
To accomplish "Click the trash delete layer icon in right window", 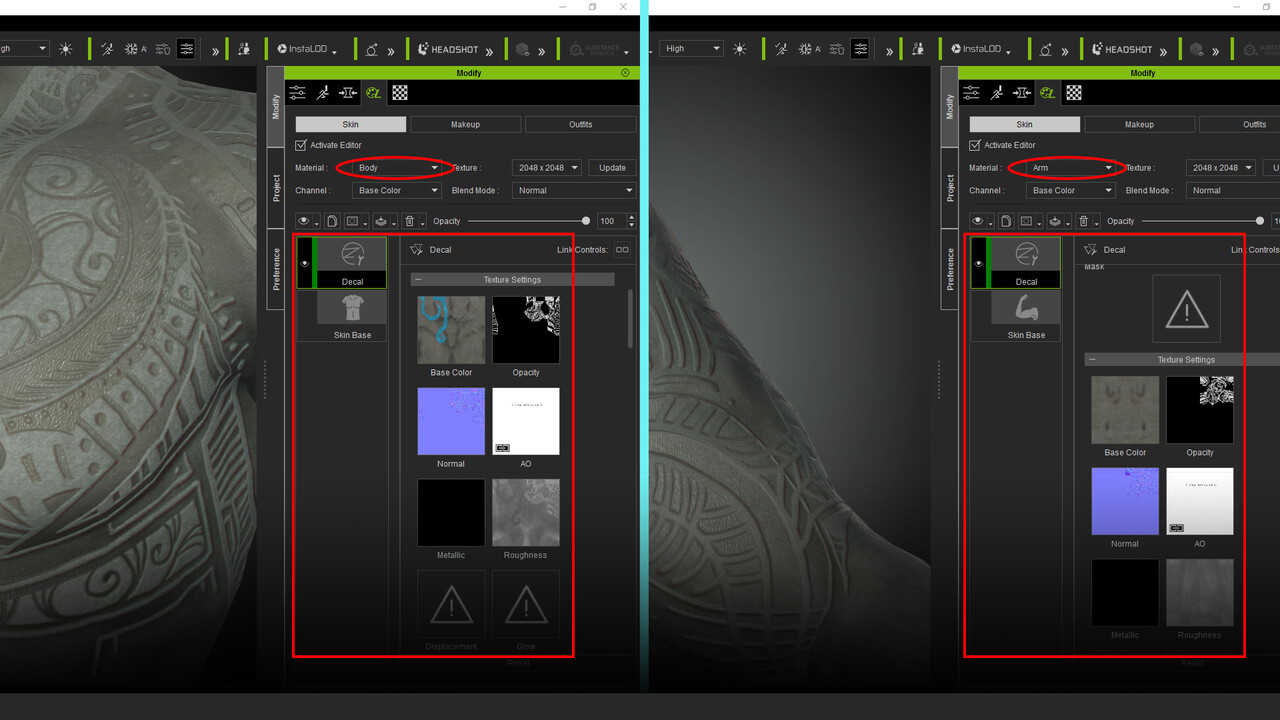I will coord(1083,221).
